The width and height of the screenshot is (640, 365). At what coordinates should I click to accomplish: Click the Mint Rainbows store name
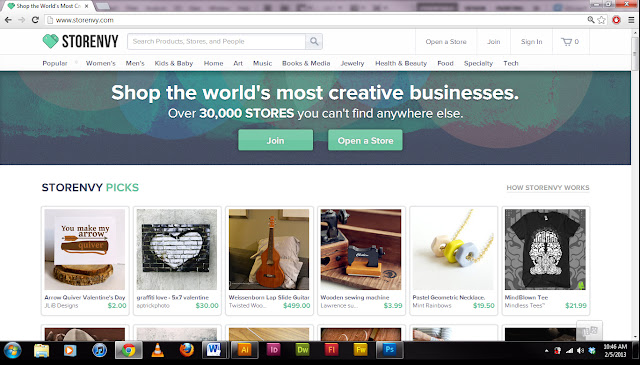[432, 305]
